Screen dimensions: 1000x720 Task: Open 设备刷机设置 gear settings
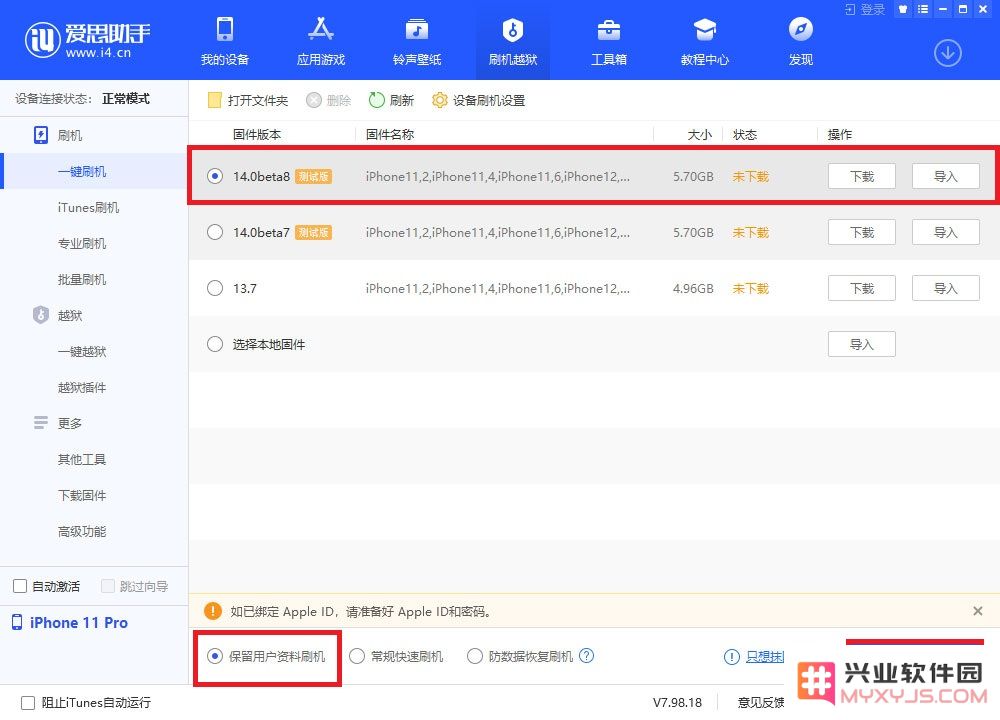[x=478, y=100]
